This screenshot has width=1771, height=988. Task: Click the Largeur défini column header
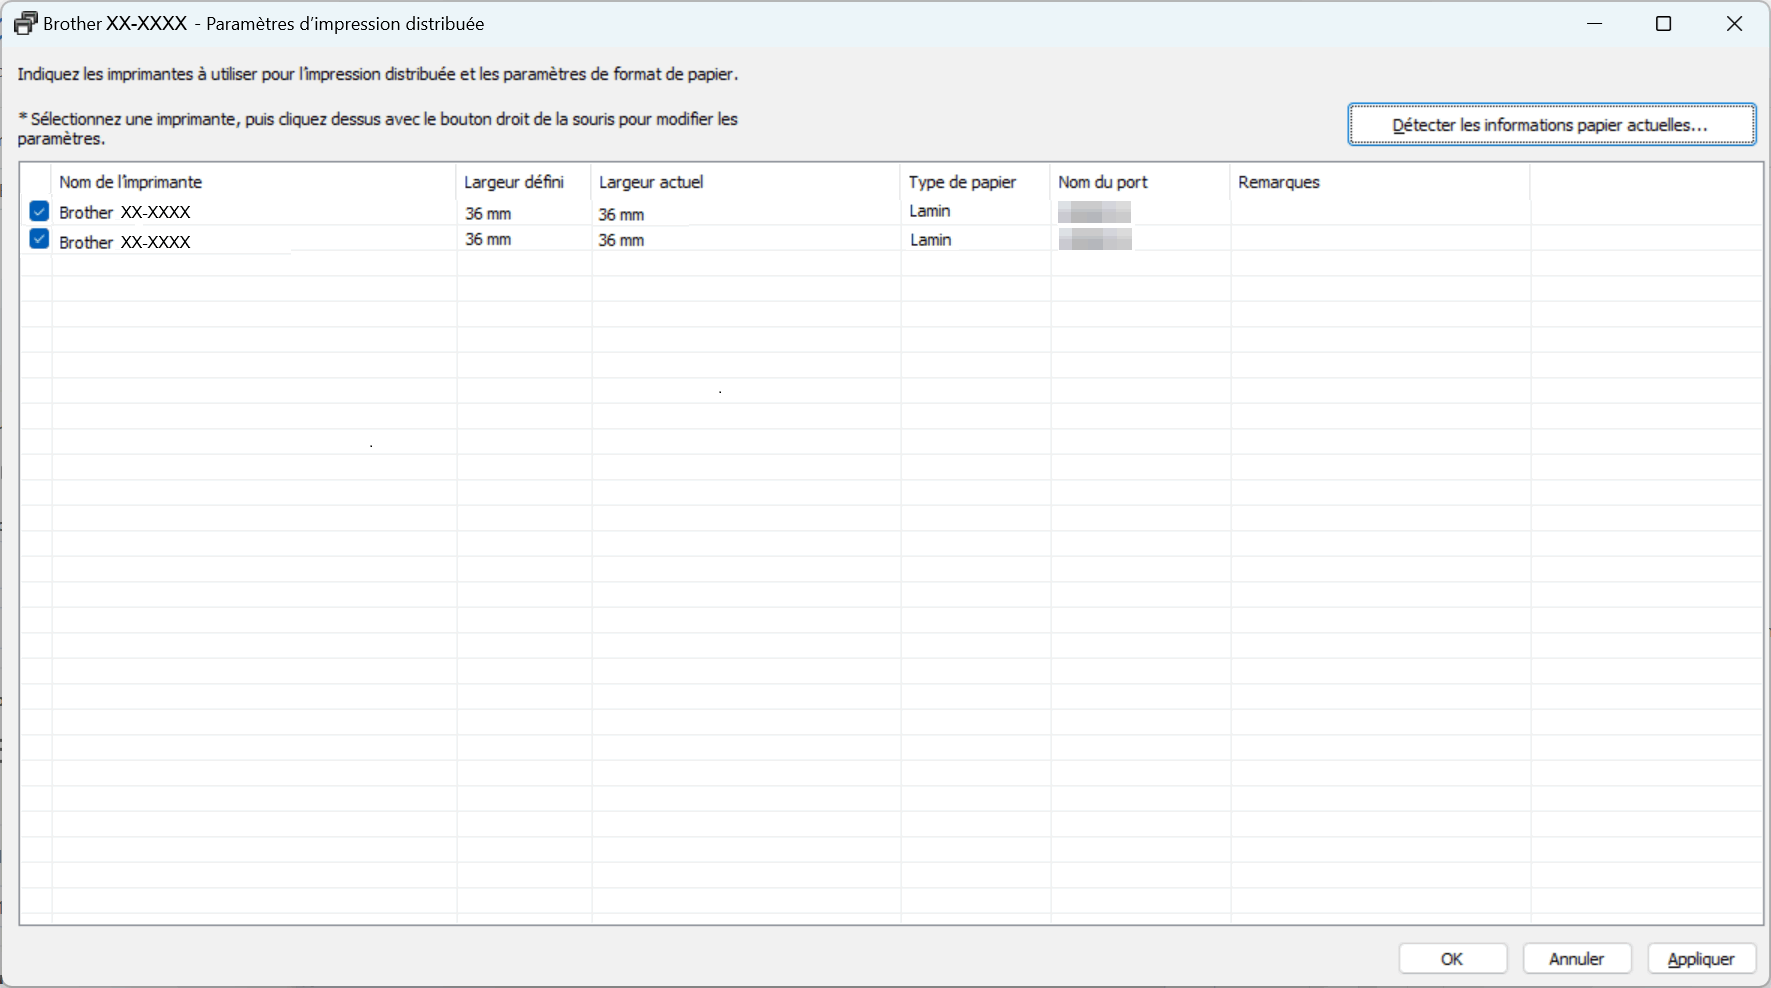(513, 182)
